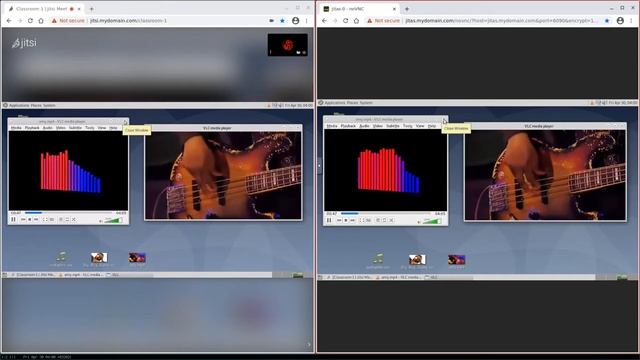Screen dimensions: 640x360
Task: Stop playback in left VLC player
Action: [29, 220]
